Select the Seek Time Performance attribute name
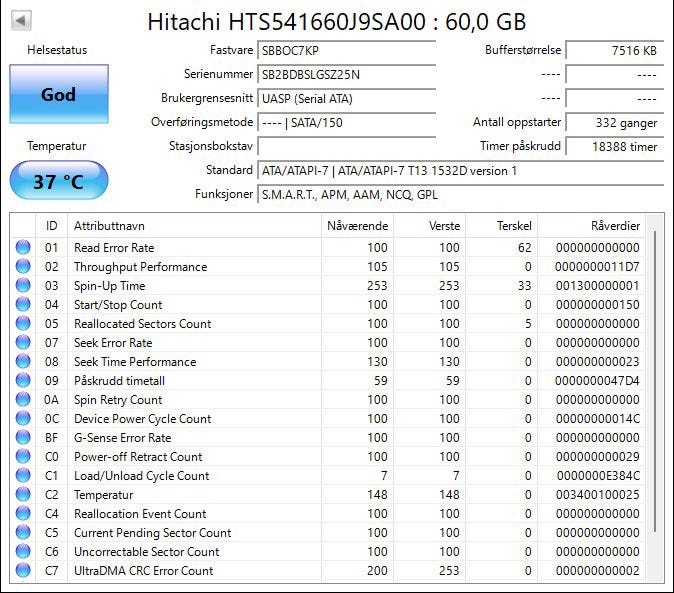This screenshot has width=674, height=593. 135,361
